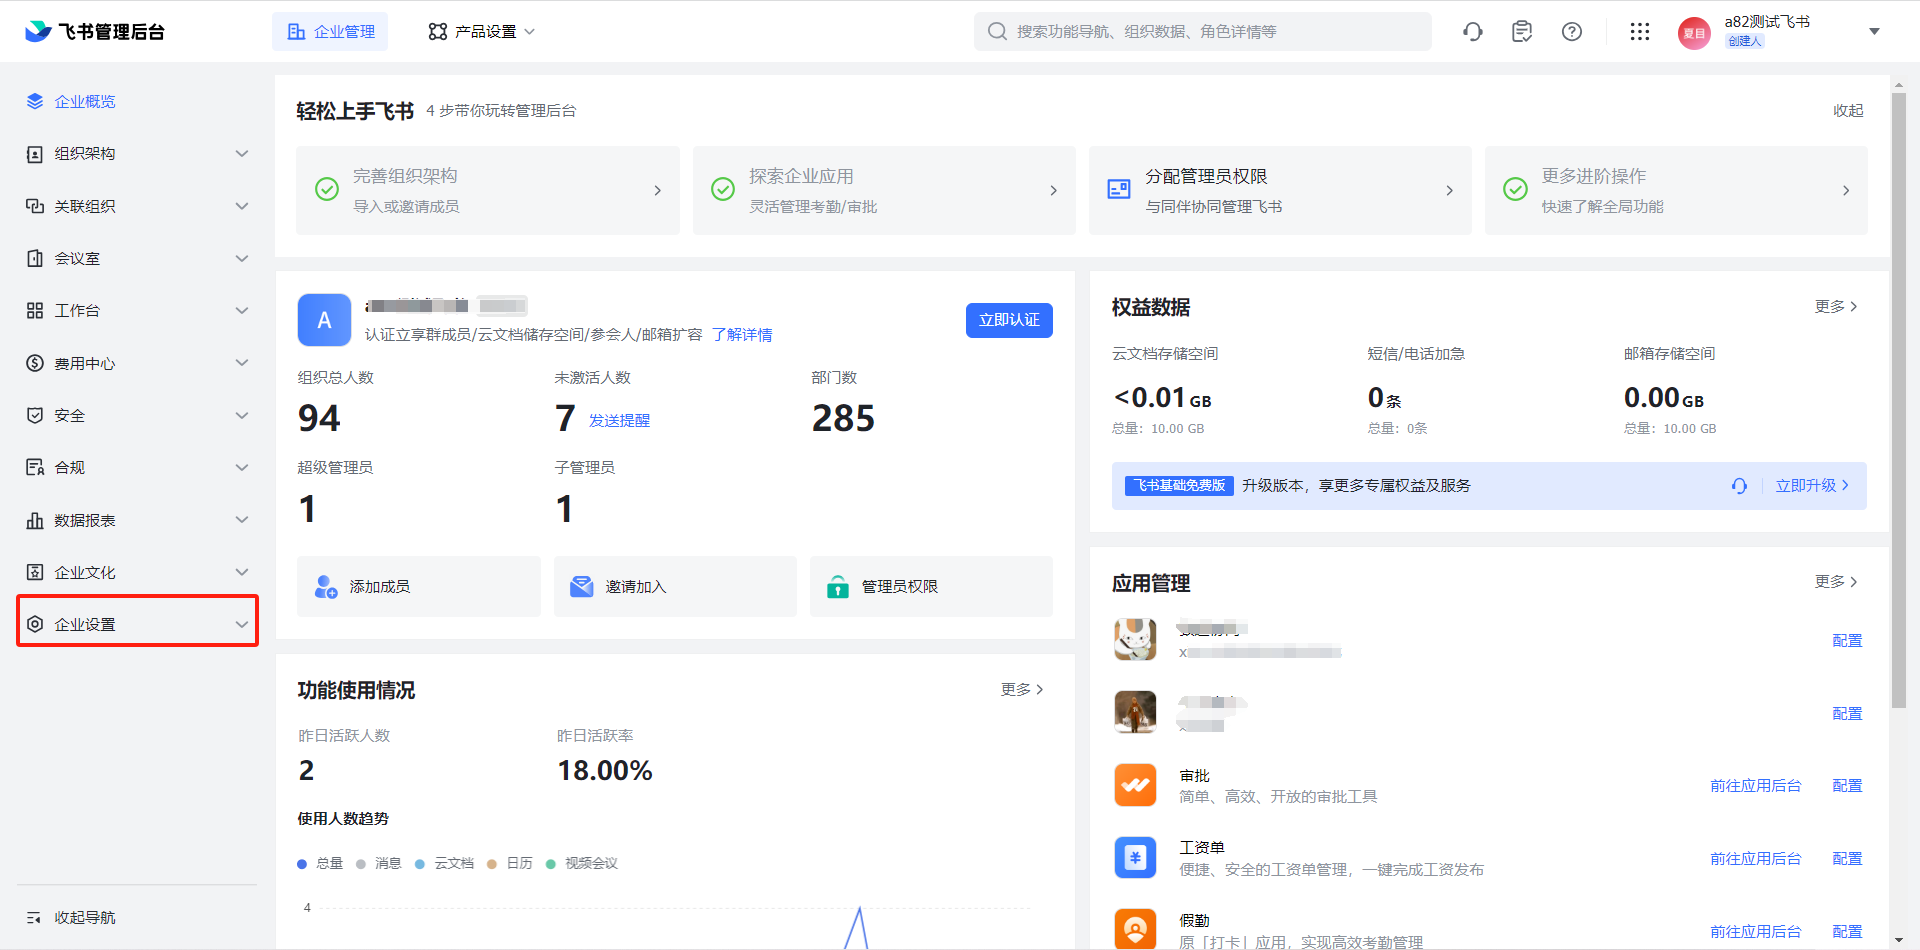Expand the 企业设置 menu chevron

point(241,624)
